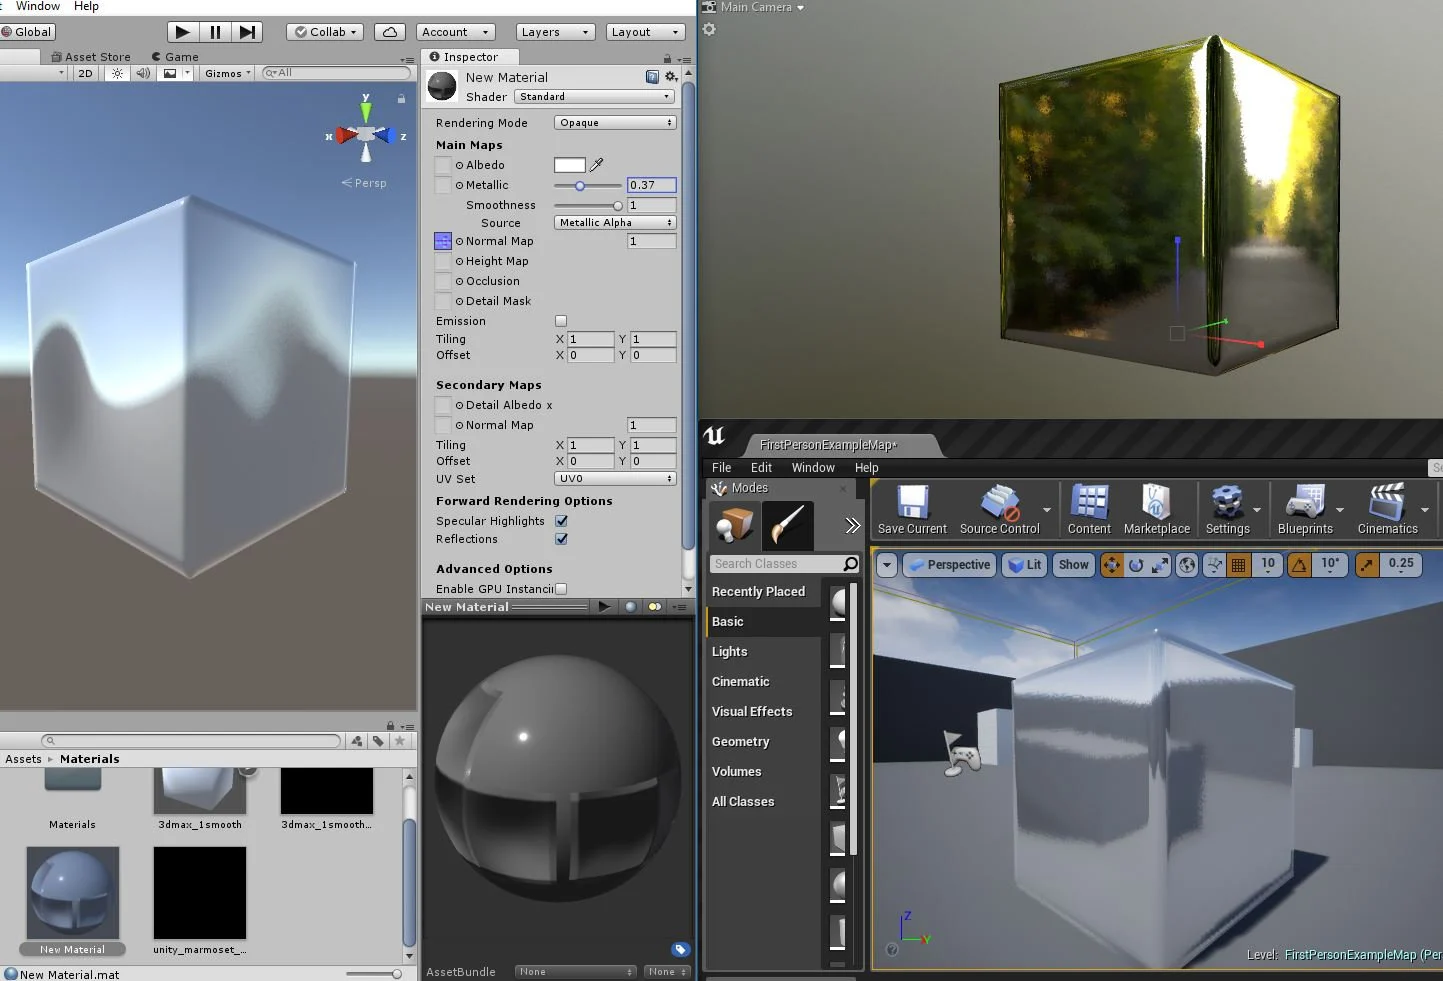Select the Unreal rotate gizmo tool
This screenshot has width=1443, height=981.
tap(1136, 565)
